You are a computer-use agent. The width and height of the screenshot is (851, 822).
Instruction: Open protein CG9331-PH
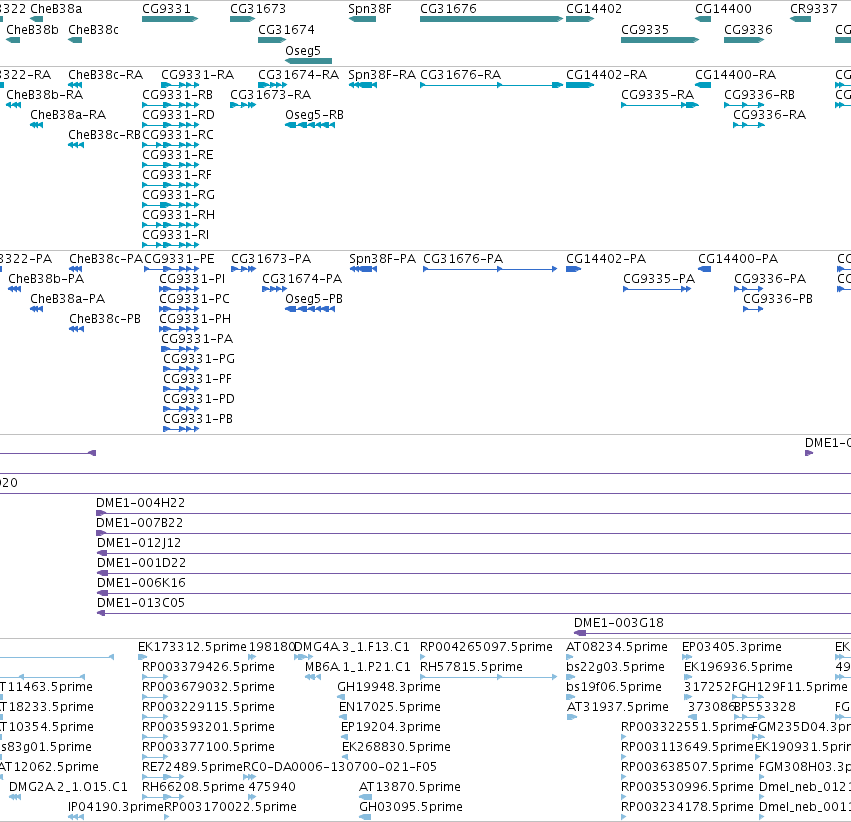pyautogui.click(x=195, y=318)
